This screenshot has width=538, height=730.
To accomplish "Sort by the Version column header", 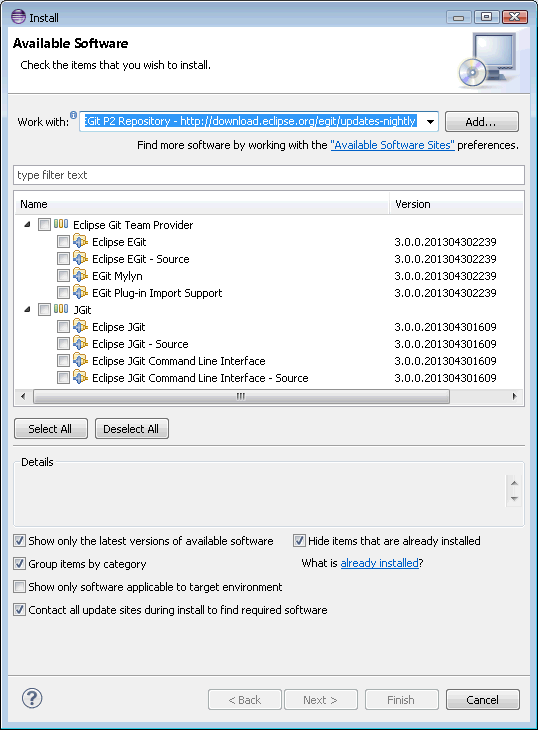I will [x=456, y=204].
